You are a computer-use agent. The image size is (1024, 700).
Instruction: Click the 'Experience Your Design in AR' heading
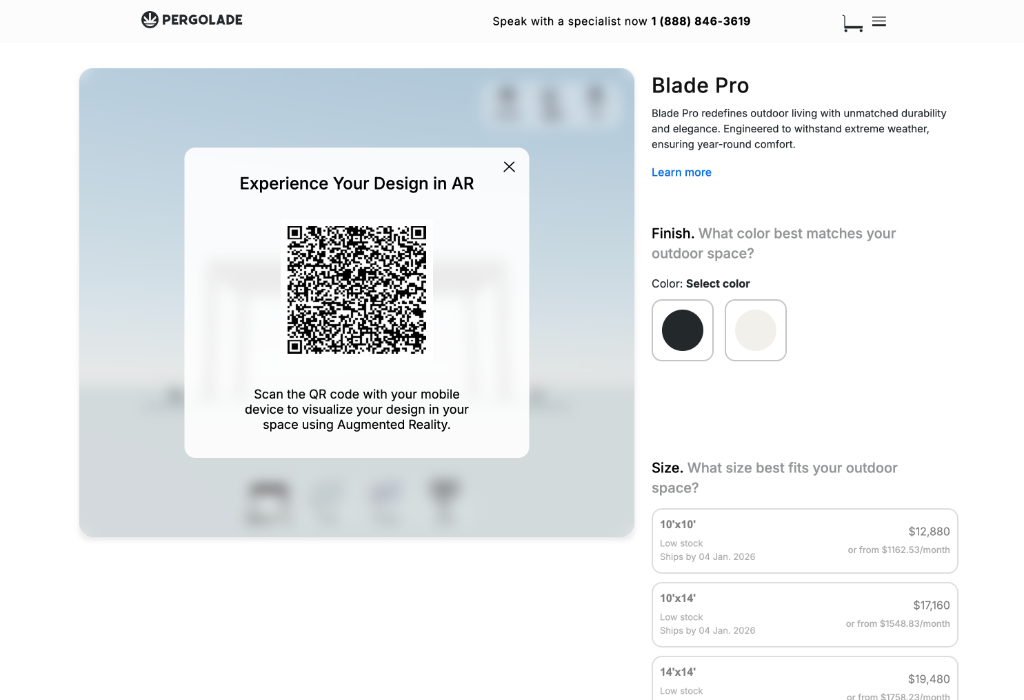[357, 183]
